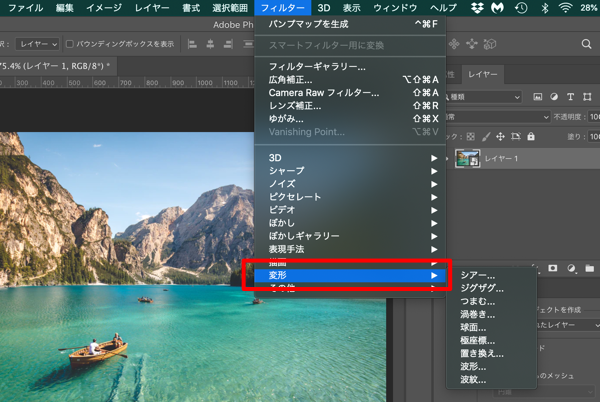Choose Camera Raw フィルター... item

[x=350, y=93]
